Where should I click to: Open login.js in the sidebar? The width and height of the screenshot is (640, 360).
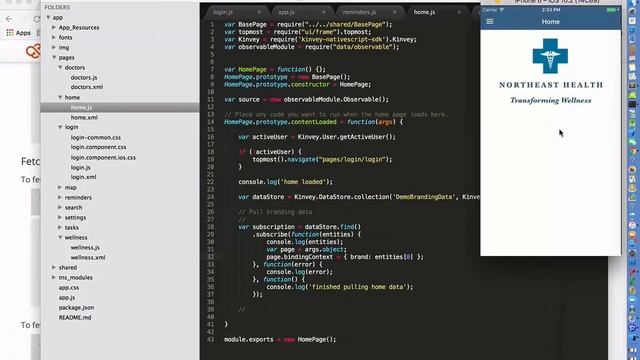80,167
